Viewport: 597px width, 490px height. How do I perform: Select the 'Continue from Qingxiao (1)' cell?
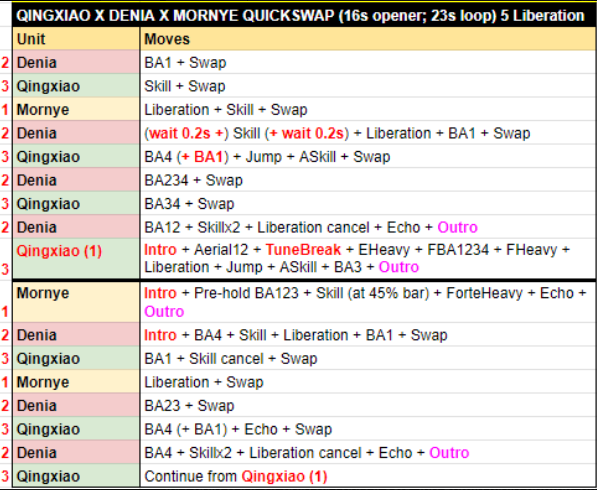point(367,476)
